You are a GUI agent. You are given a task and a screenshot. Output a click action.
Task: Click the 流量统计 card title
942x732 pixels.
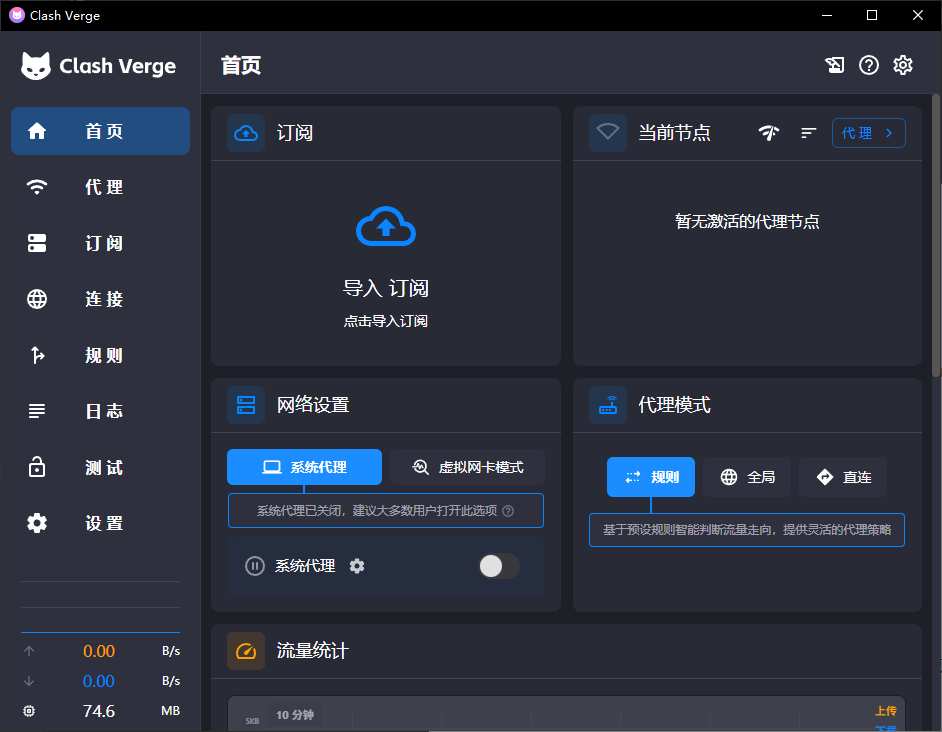click(313, 651)
